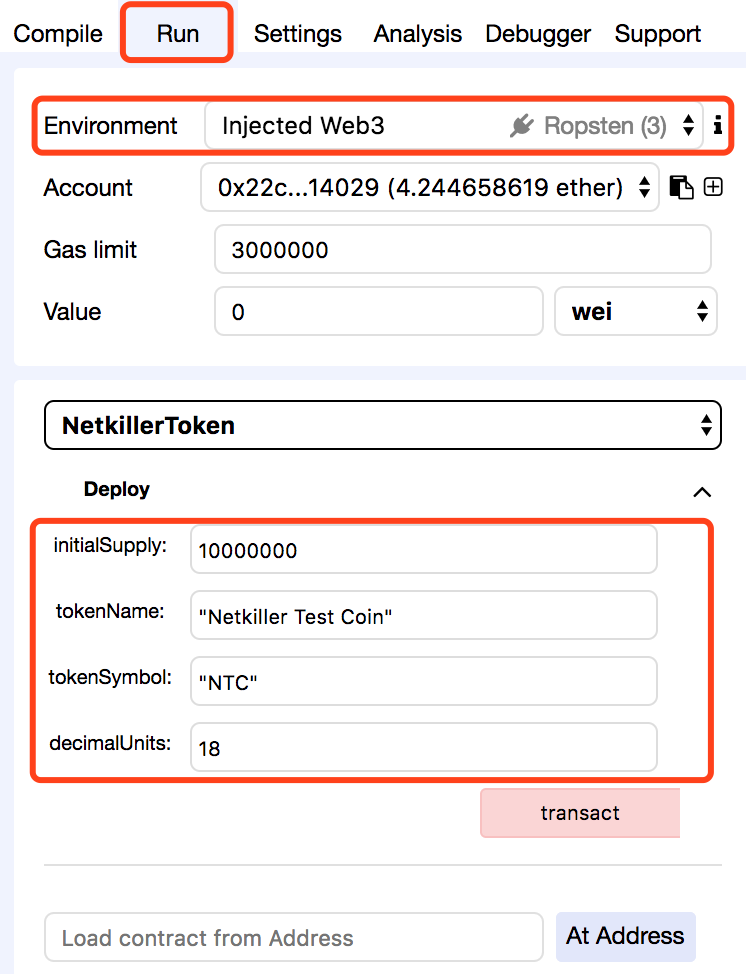Screen dimensions: 746x974
Task: Select the NetkillerToken contract dropdown
Action: (x=383, y=425)
